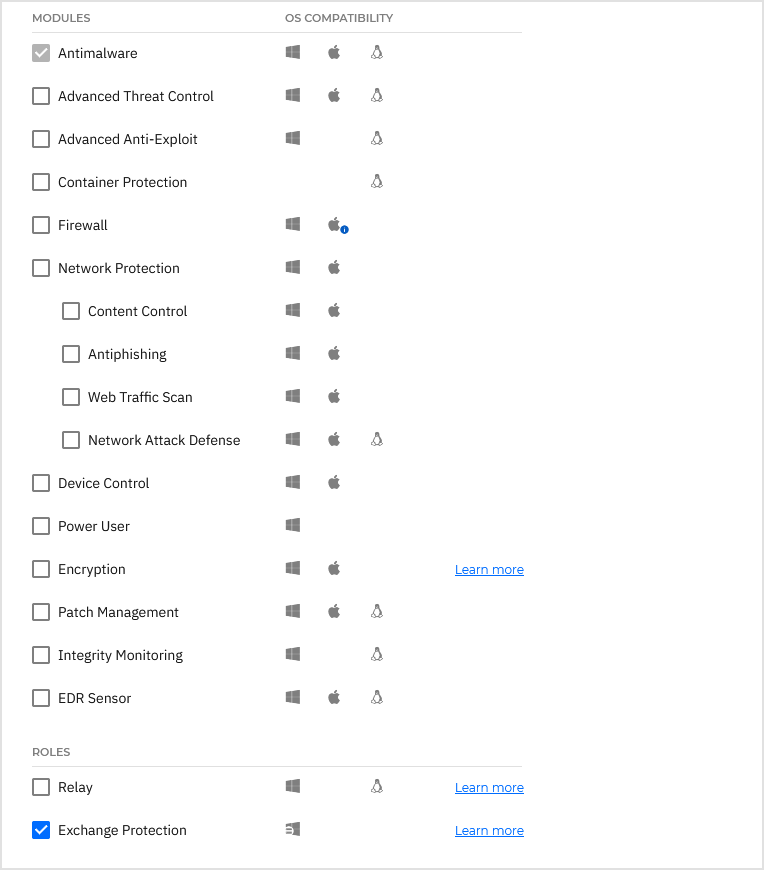The image size is (764, 870).
Task: Select the Network Protection parent checkbox
Action: [x=41, y=268]
